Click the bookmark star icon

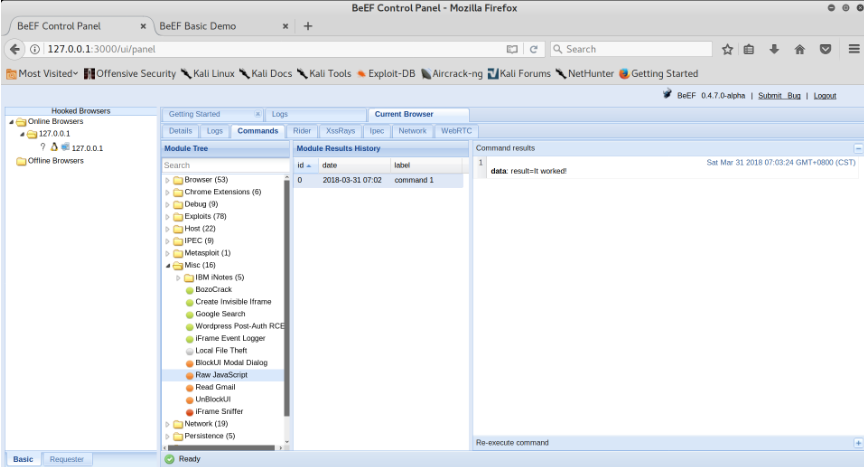coord(727,49)
